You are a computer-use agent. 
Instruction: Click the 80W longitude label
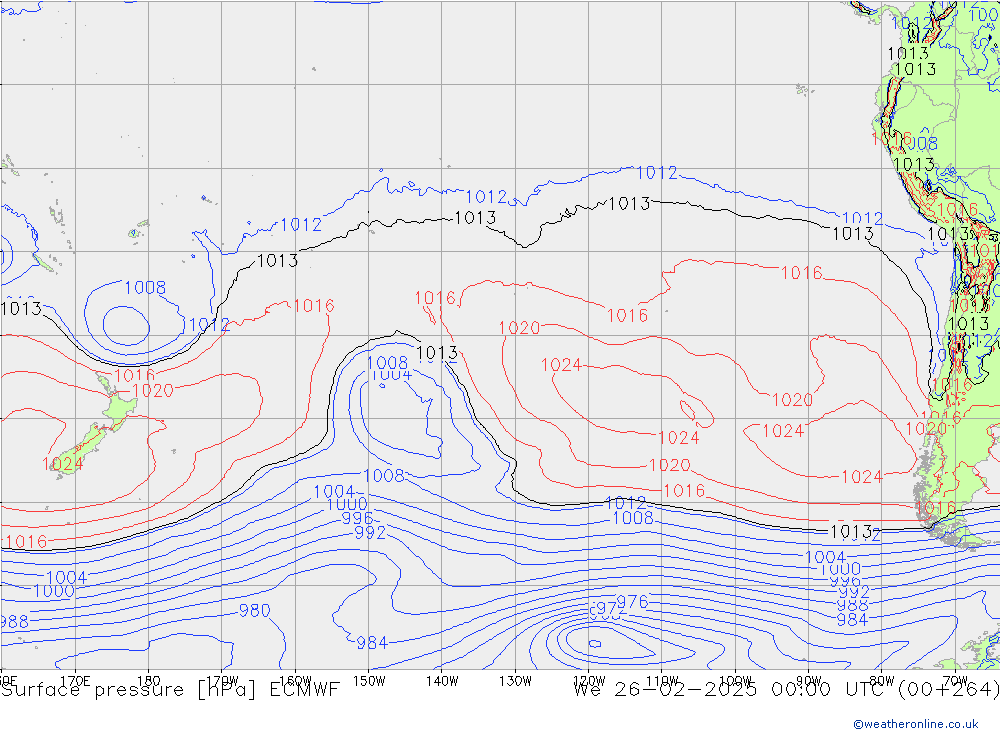(x=882, y=681)
